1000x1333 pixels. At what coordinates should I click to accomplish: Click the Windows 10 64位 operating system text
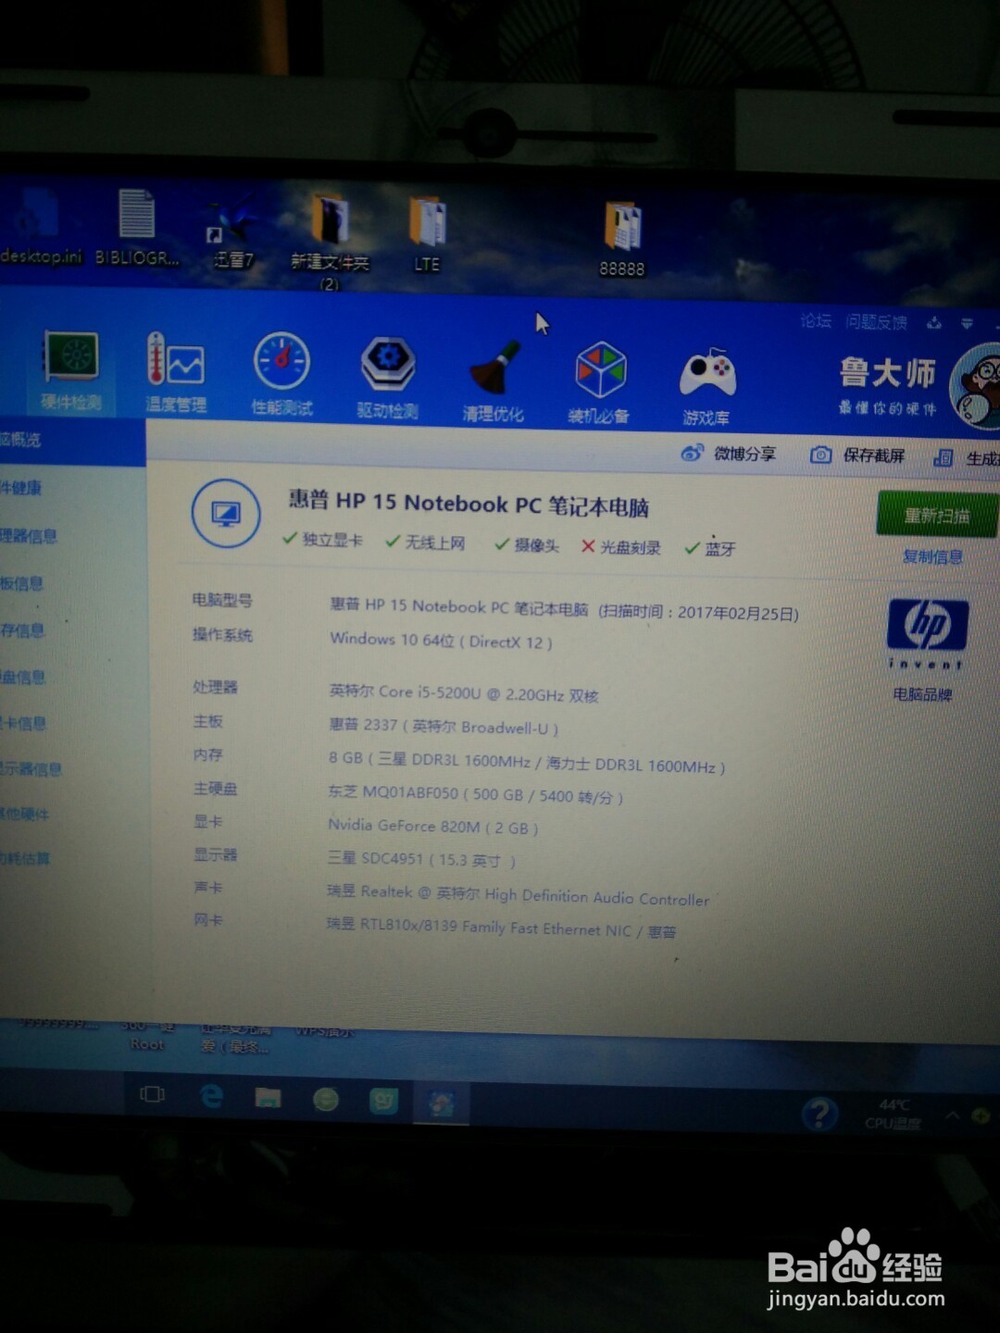point(441,641)
